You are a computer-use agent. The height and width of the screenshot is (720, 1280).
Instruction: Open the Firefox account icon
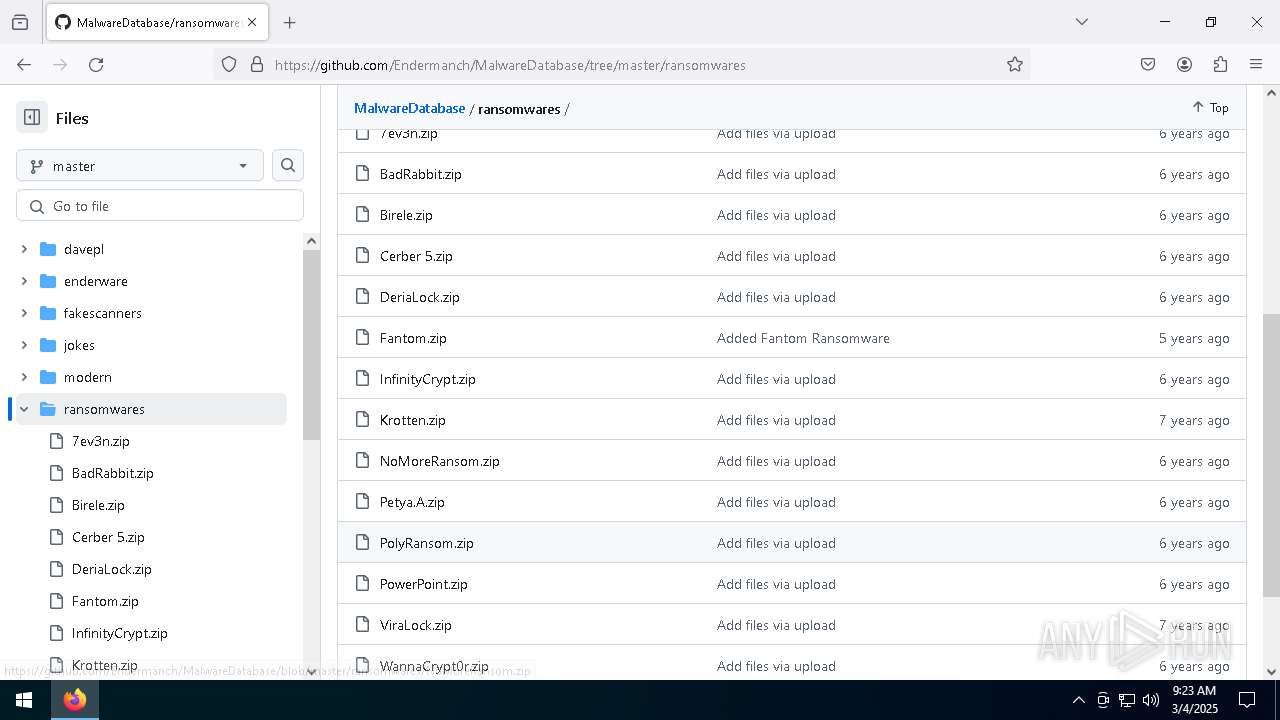click(x=1184, y=64)
